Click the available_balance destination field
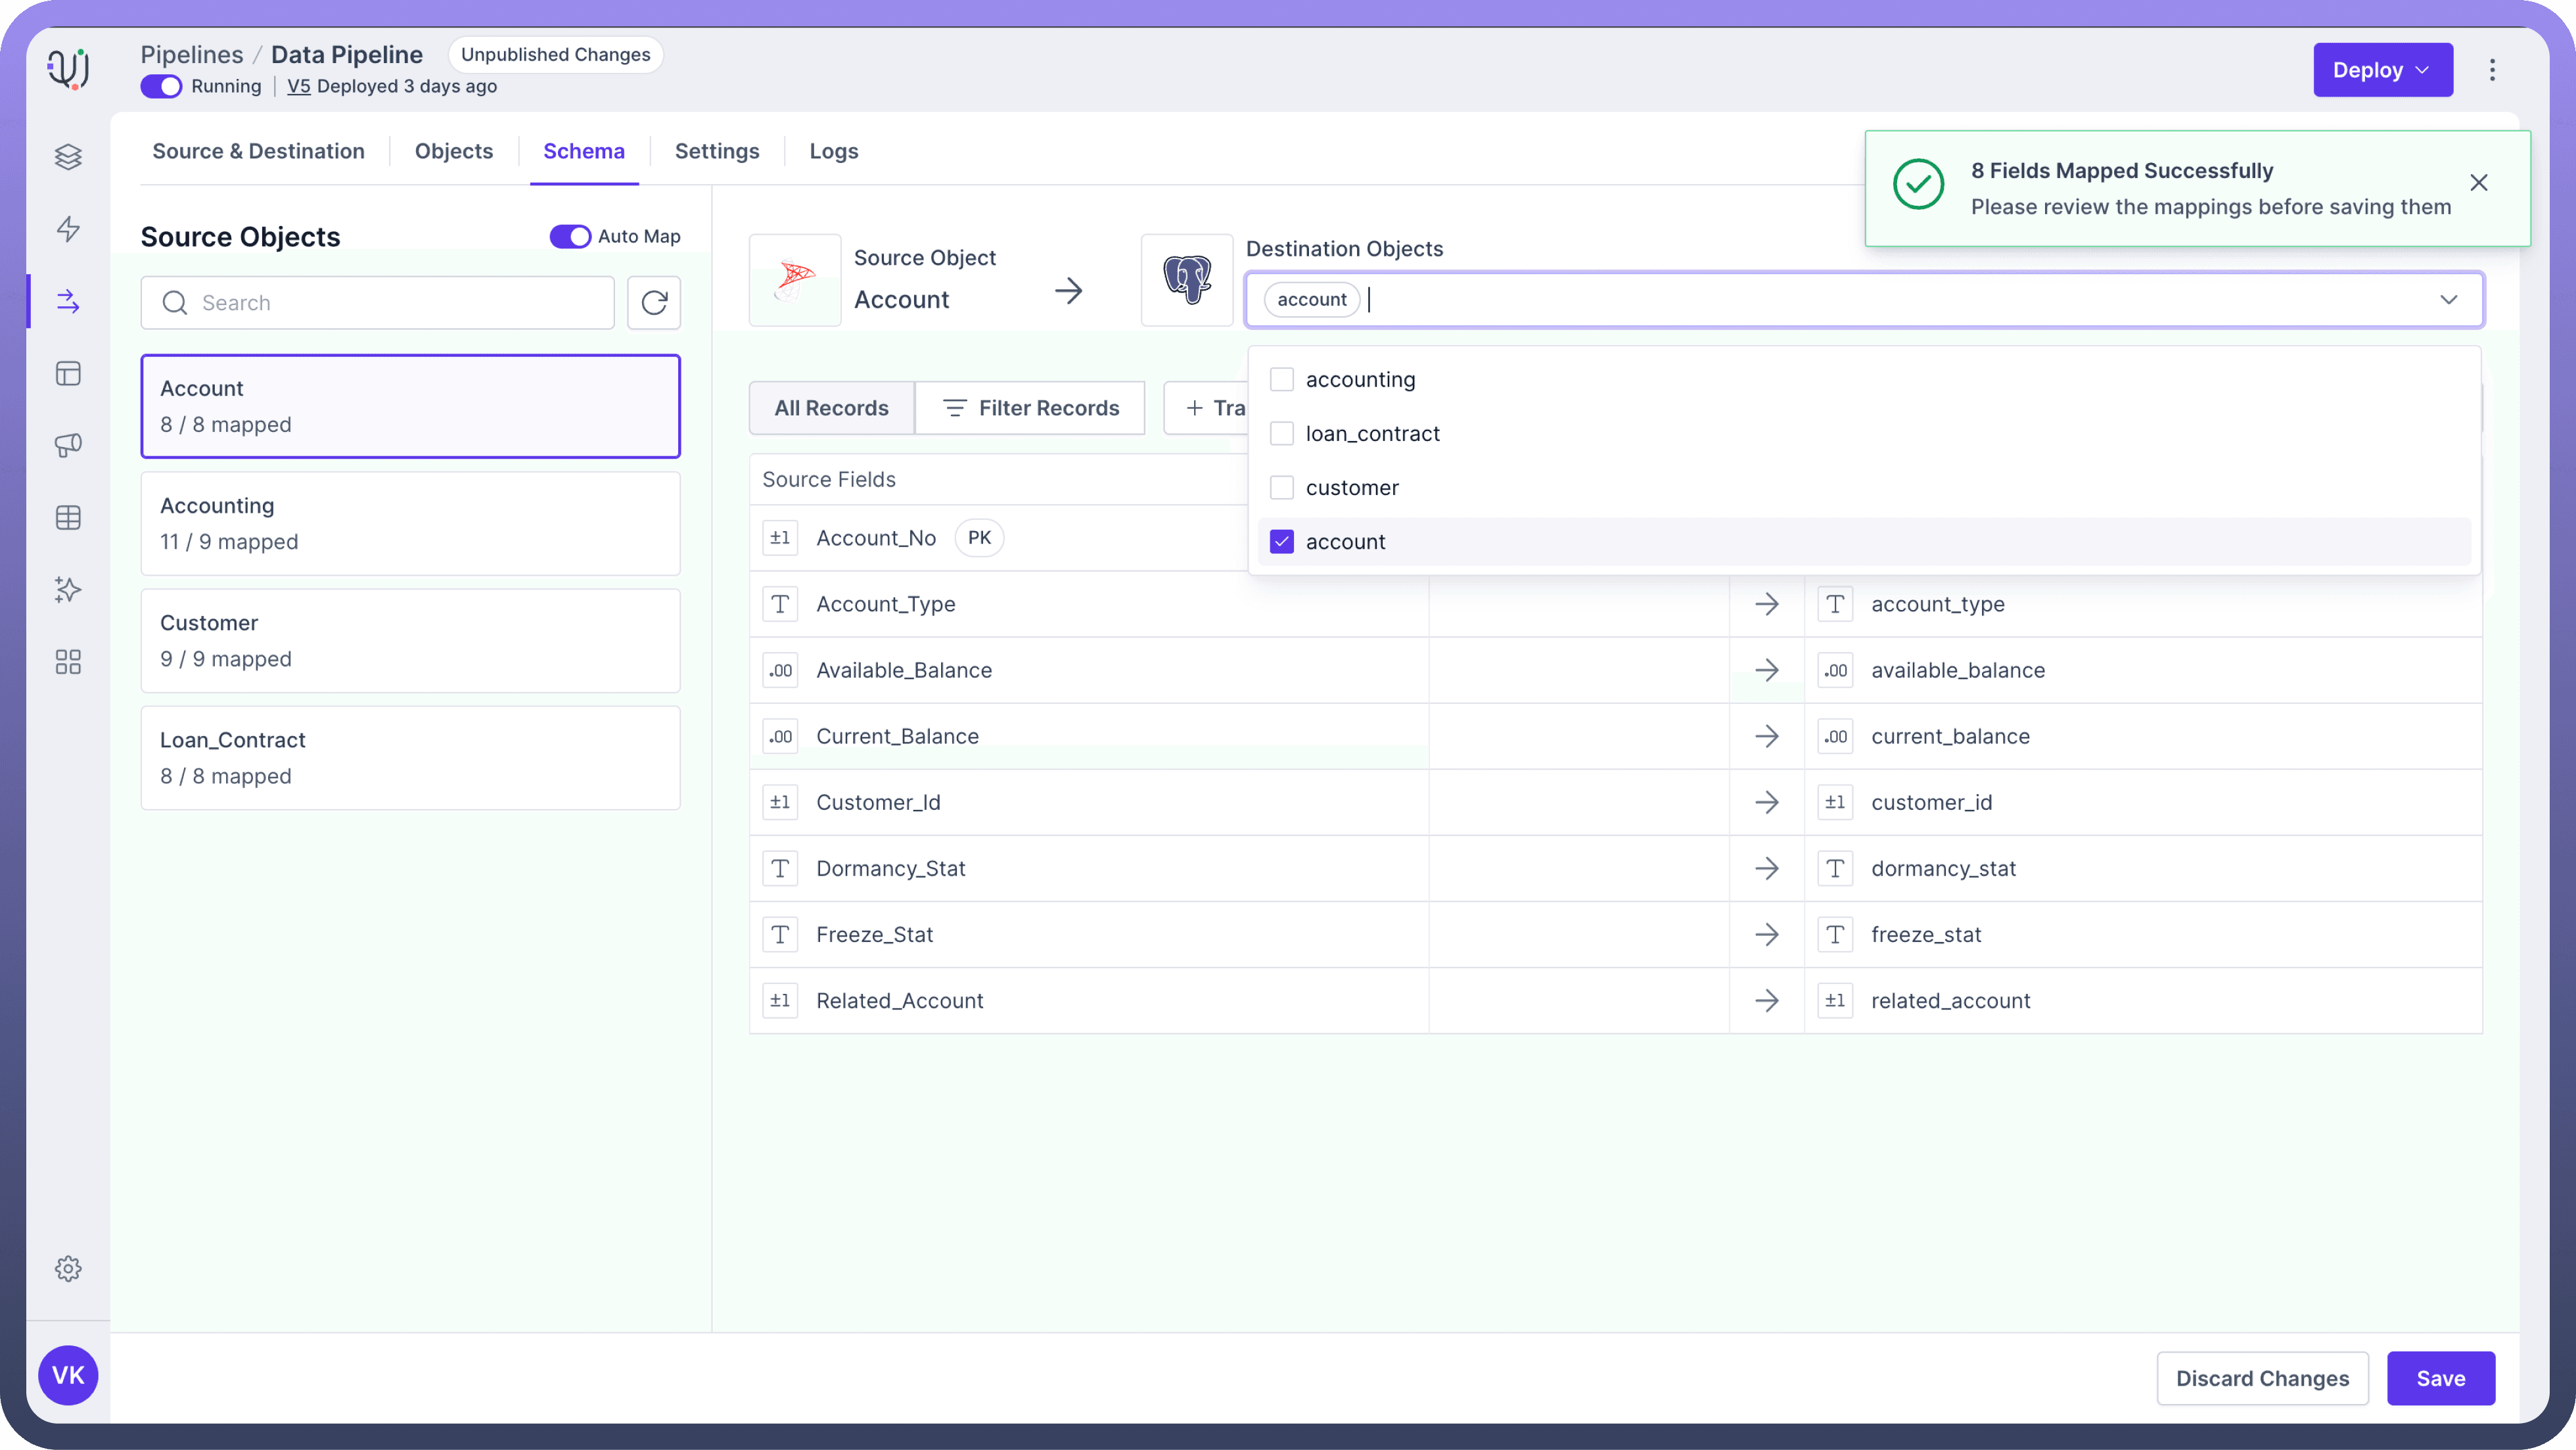 [1957, 670]
